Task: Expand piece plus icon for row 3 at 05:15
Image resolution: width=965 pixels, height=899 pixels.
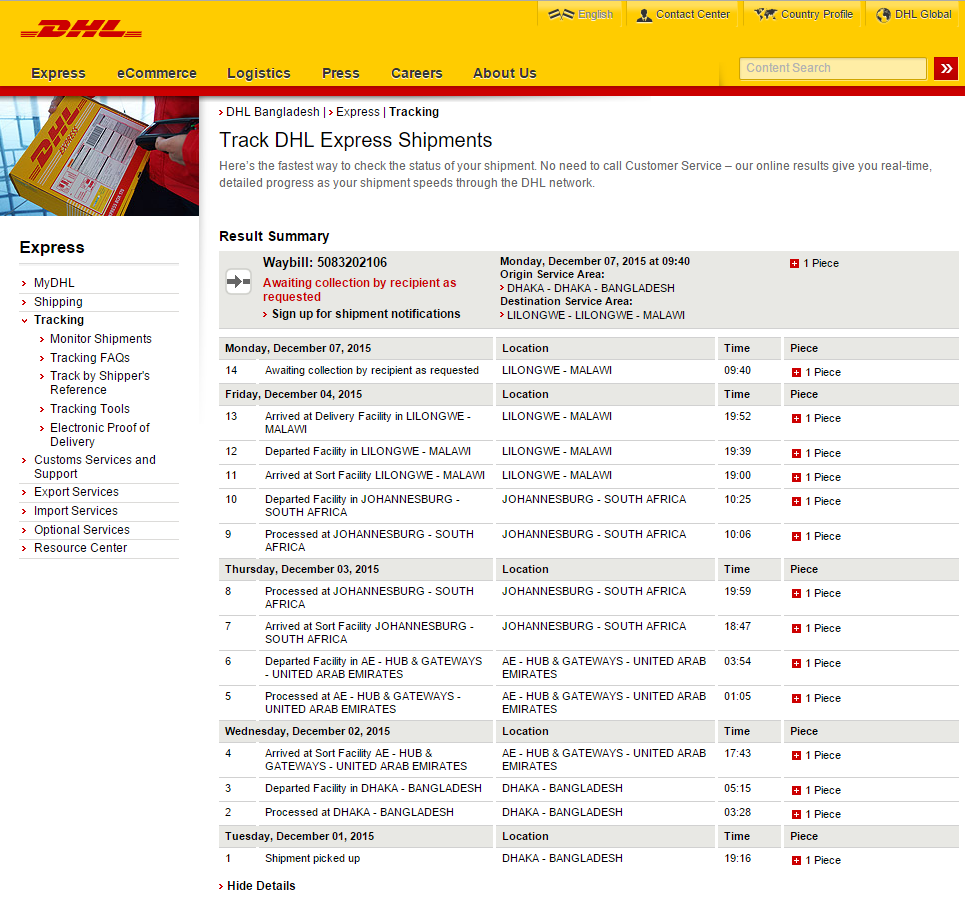Action: pyautogui.click(x=796, y=790)
